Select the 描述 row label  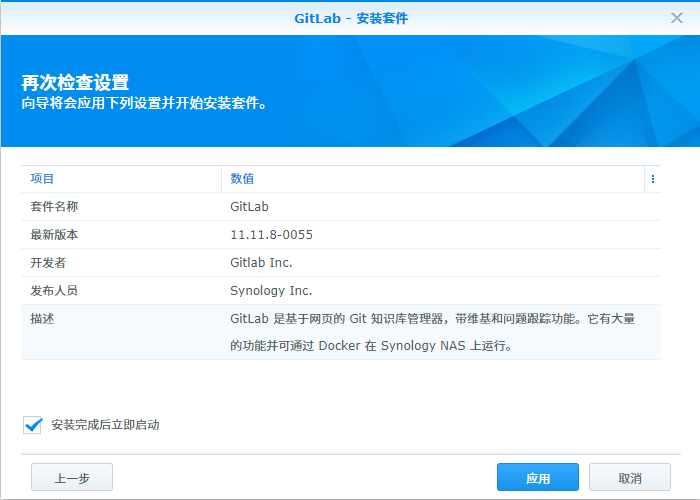click(x=42, y=319)
